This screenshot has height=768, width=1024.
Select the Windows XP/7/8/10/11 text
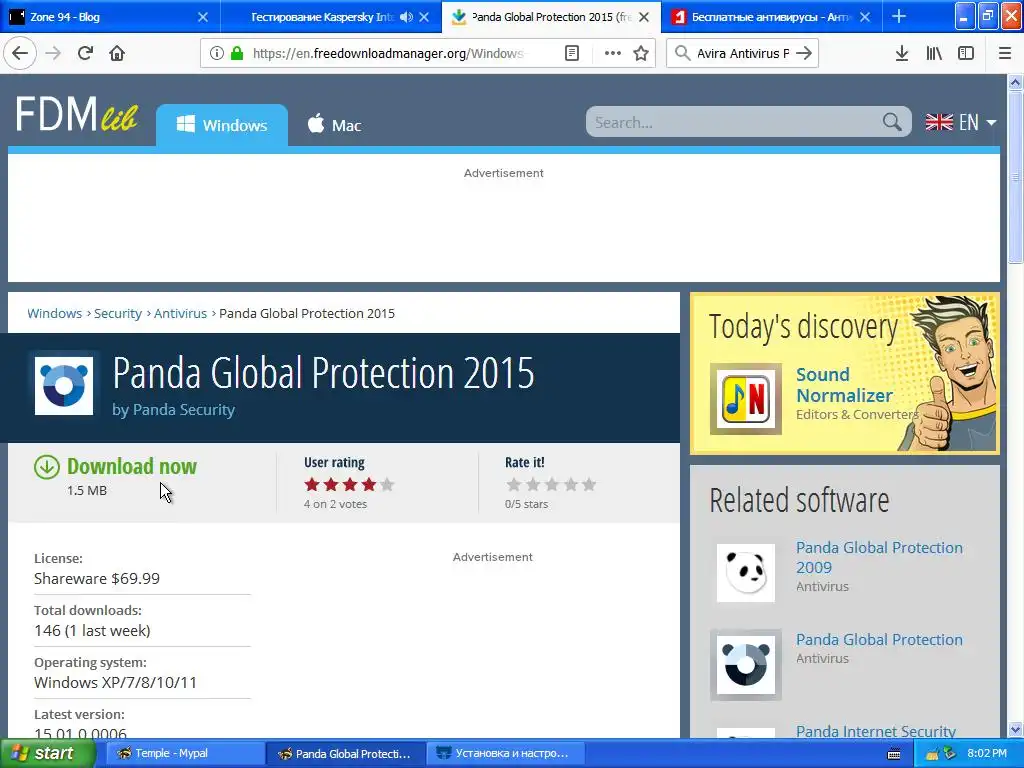click(115, 682)
